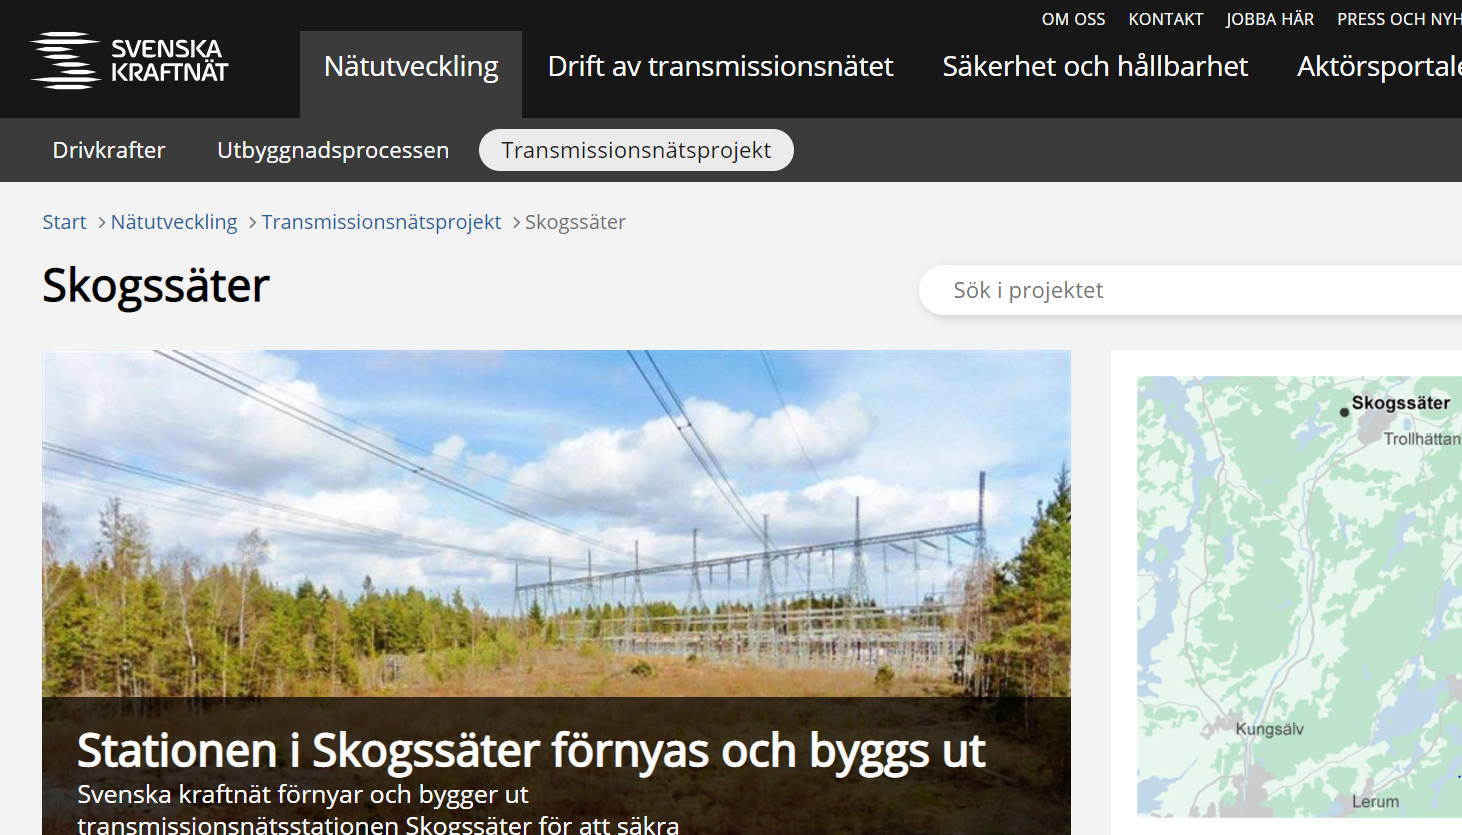The height and width of the screenshot is (835, 1462).
Task: Select the Utbyggnadsprocessen submenu item
Action: click(333, 150)
